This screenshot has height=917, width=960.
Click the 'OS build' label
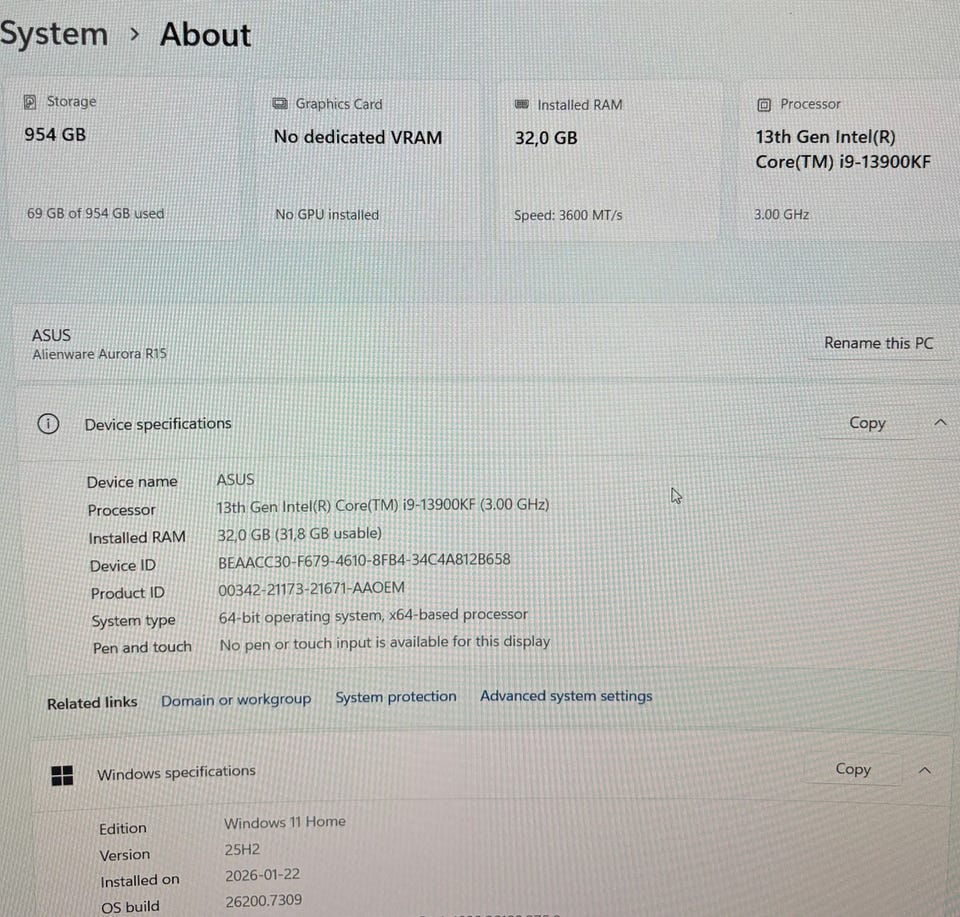(130, 907)
